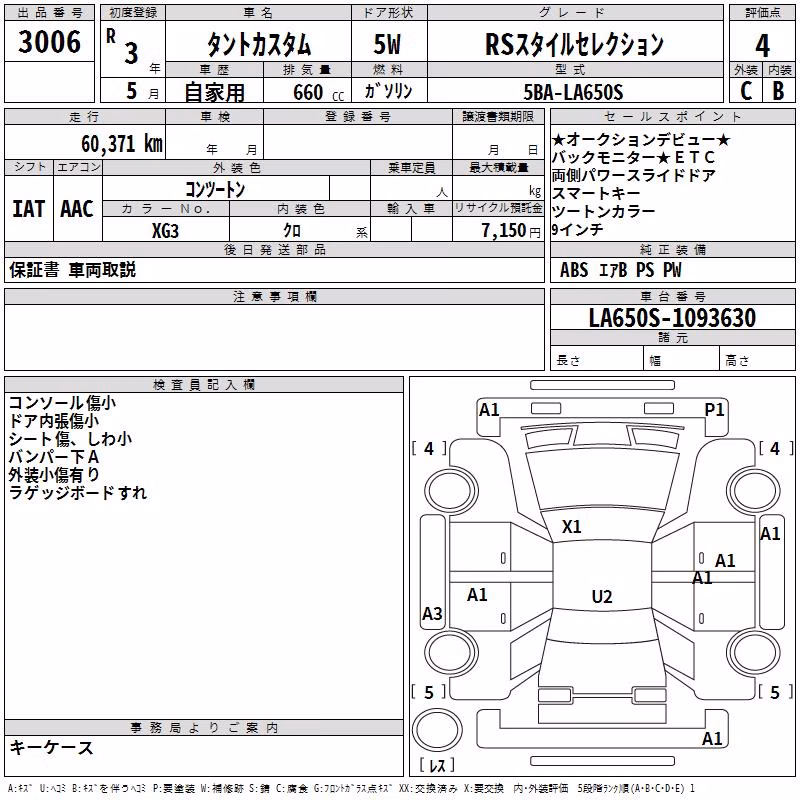Click P1 mark on front bumper corner
Image resolution: width=800 pixels, height=800 pixels.
(714, 409)
